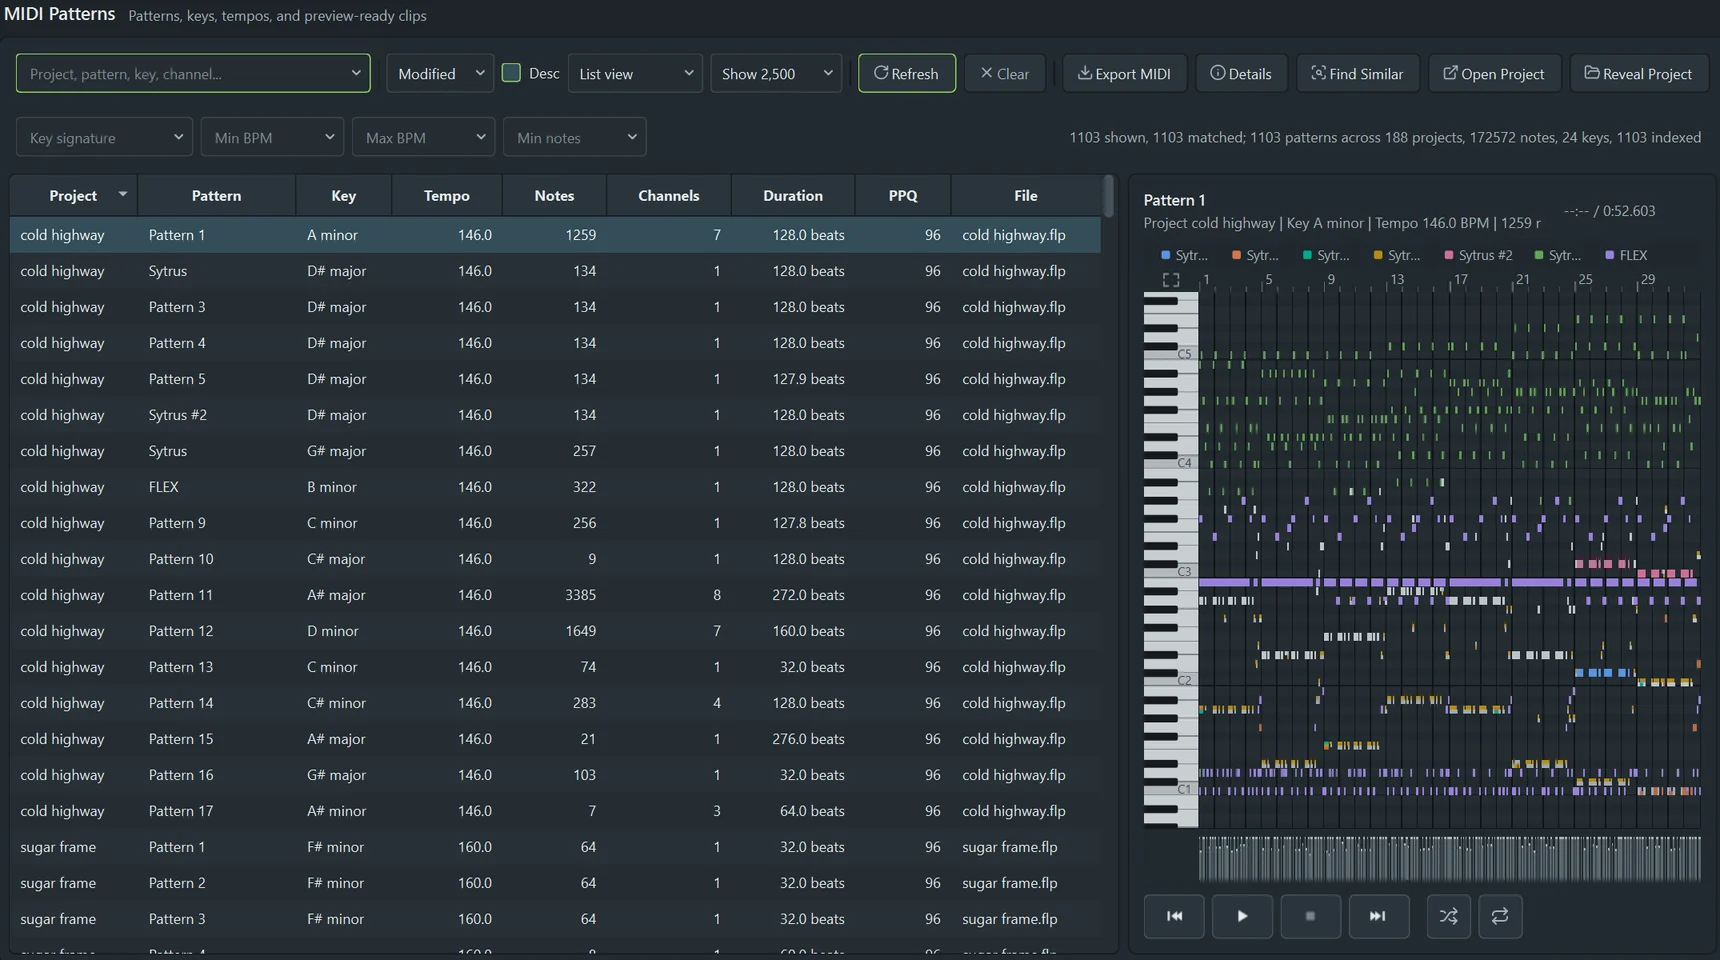Select the Pattern 11 row with 3385 notes
The height and width of the screenshot is (960, 1720).
tap(555, 595)
